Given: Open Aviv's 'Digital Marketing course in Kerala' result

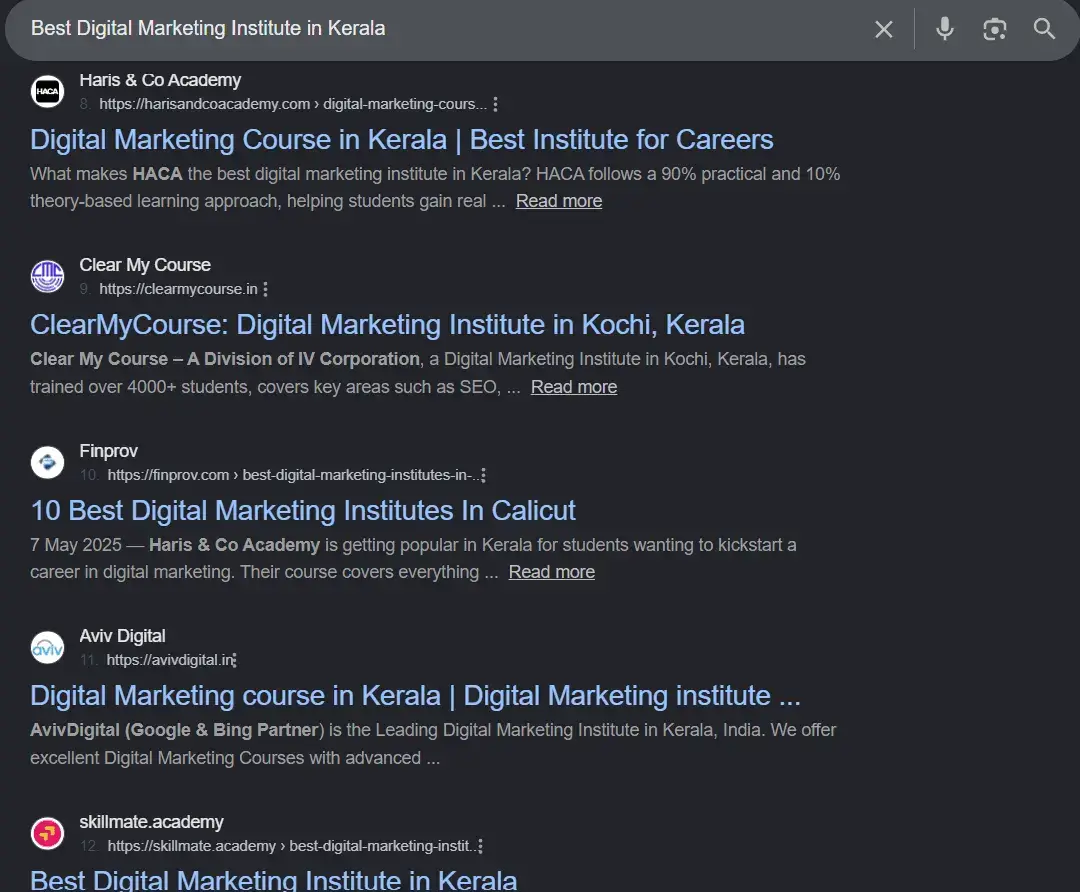Looking at the screenshot, I should (x=415, y=696).
